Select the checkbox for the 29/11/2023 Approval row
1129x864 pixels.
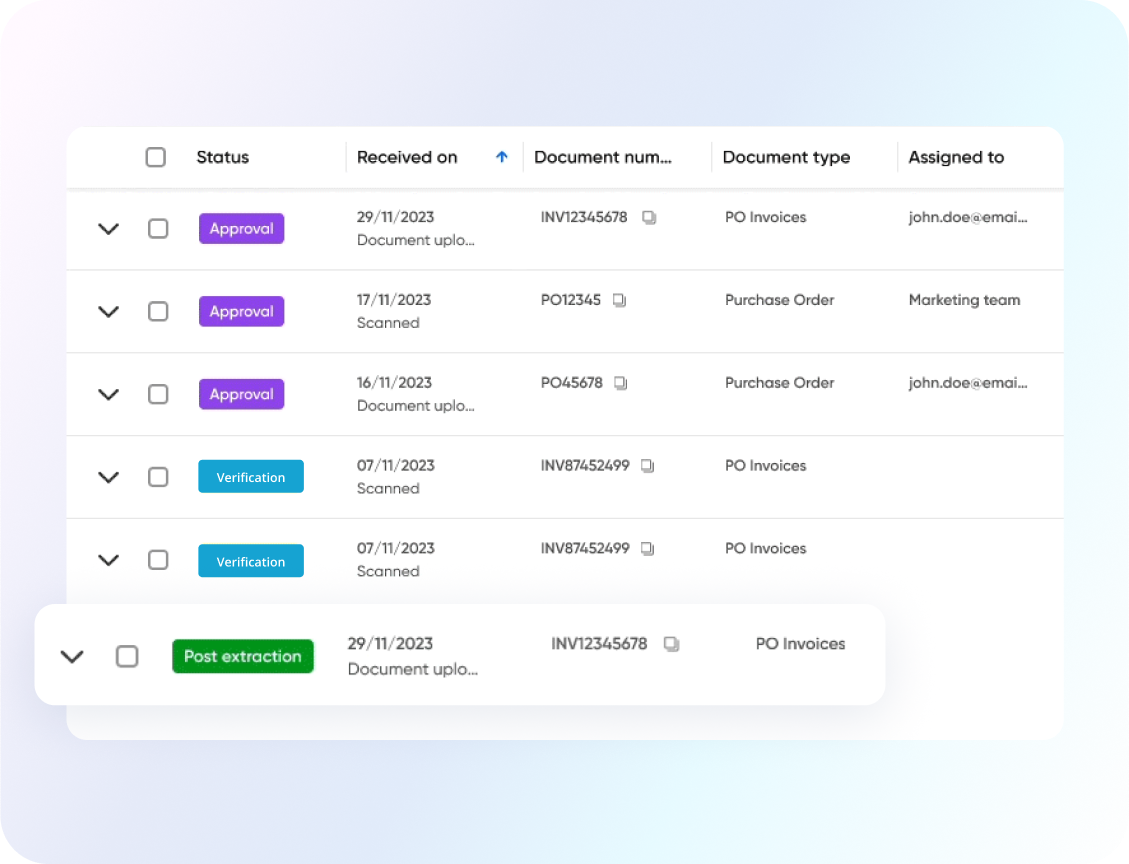click(x=158, y=229)
